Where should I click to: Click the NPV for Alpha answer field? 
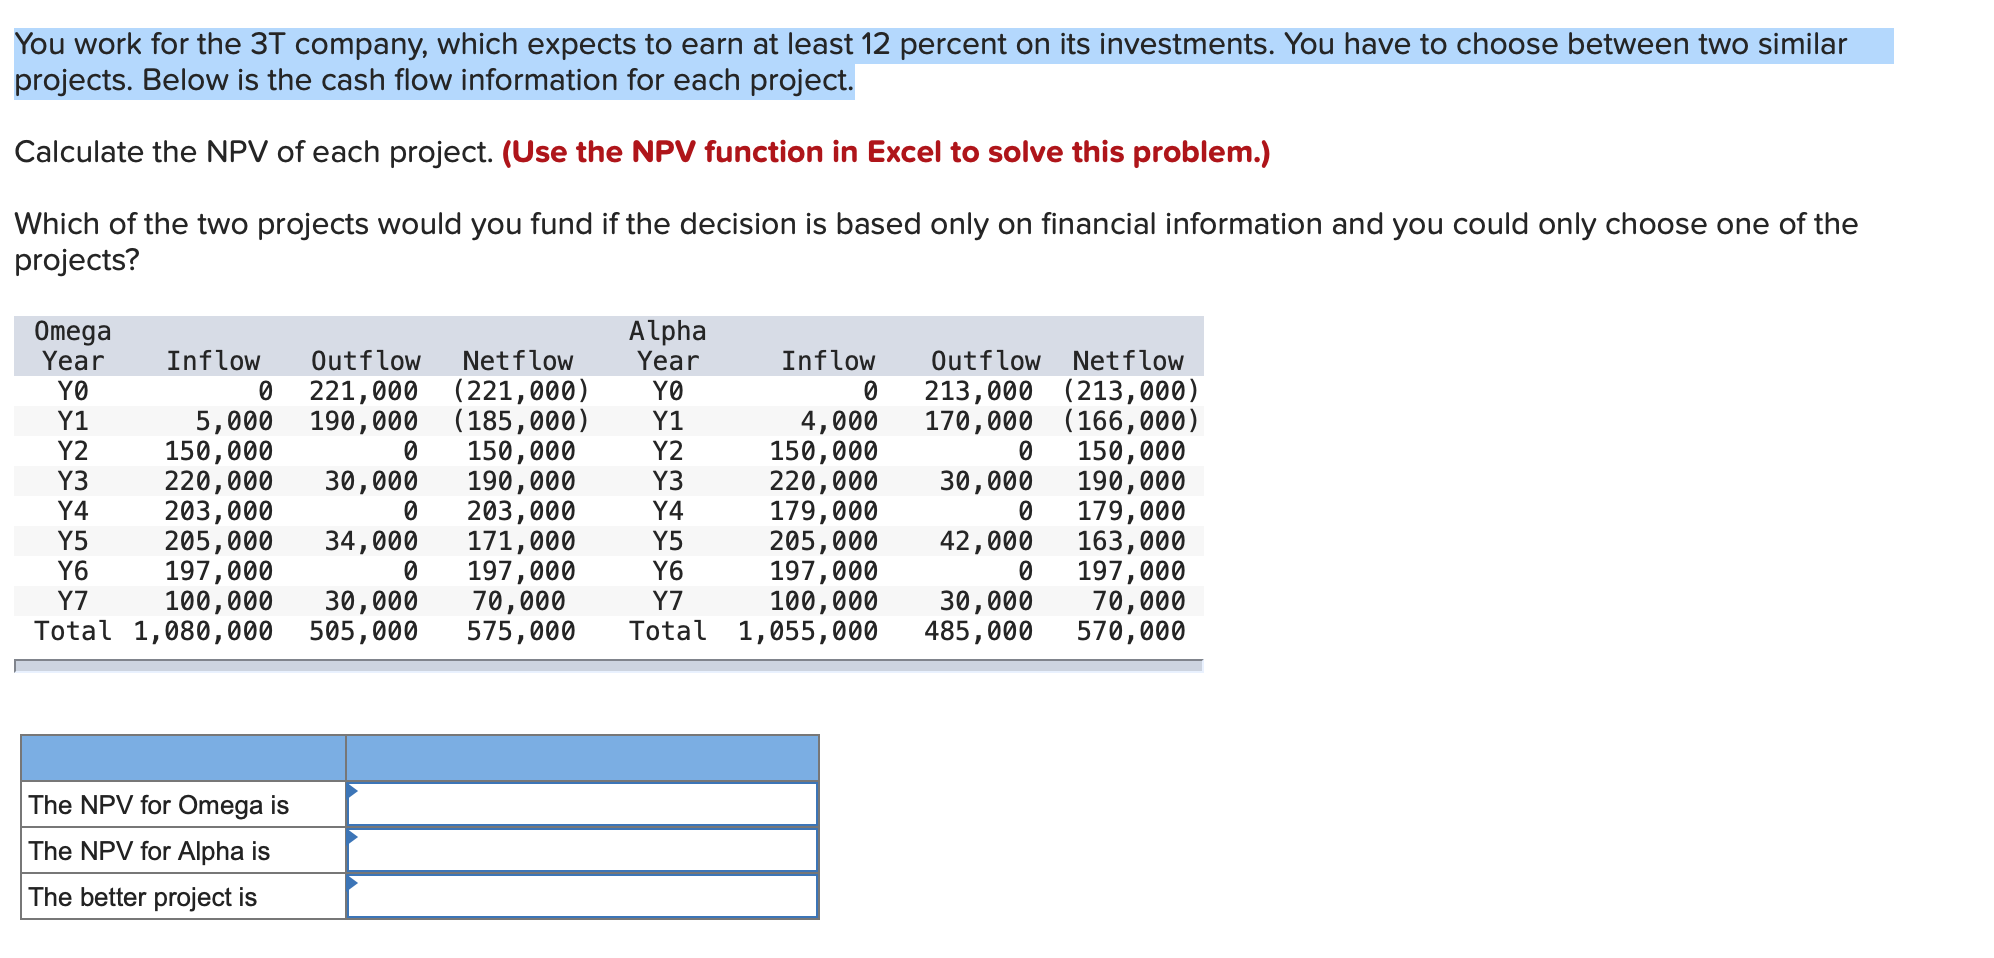click(x=582, y=850)
